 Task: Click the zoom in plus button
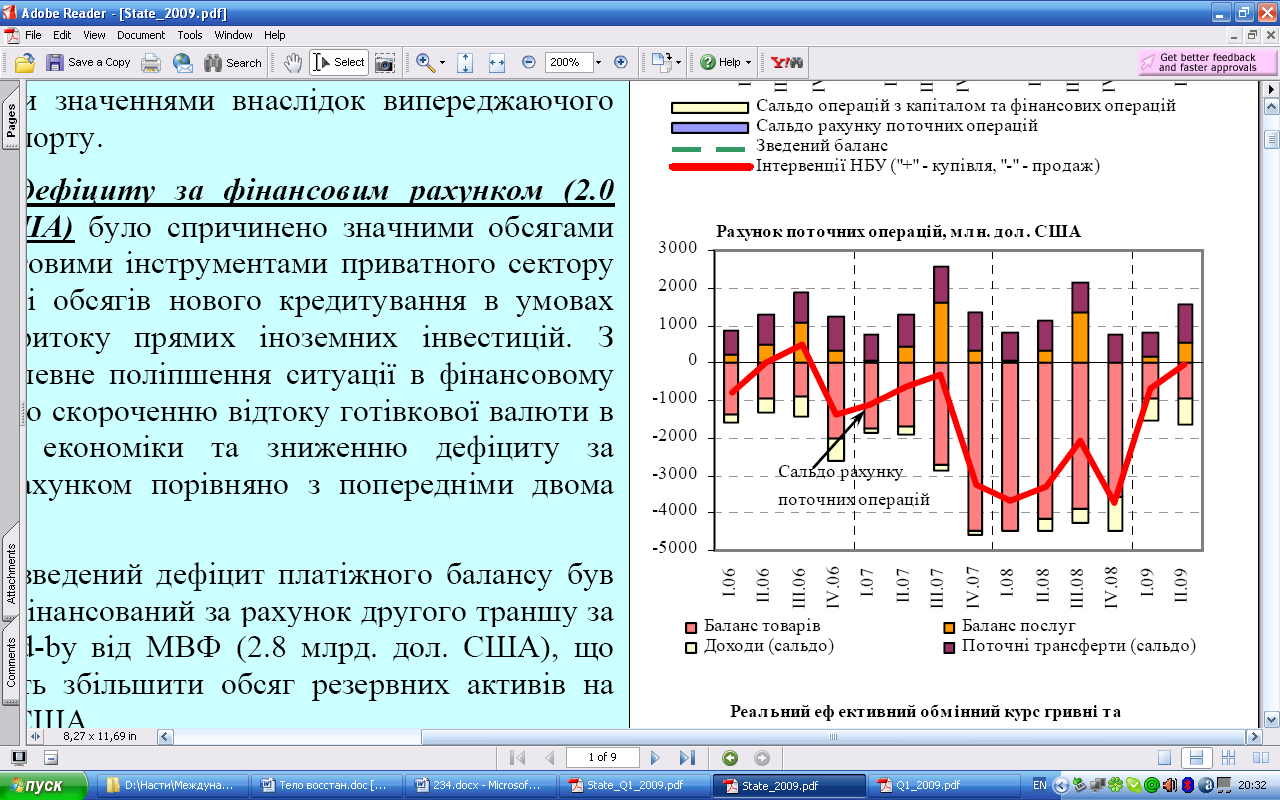620,62
